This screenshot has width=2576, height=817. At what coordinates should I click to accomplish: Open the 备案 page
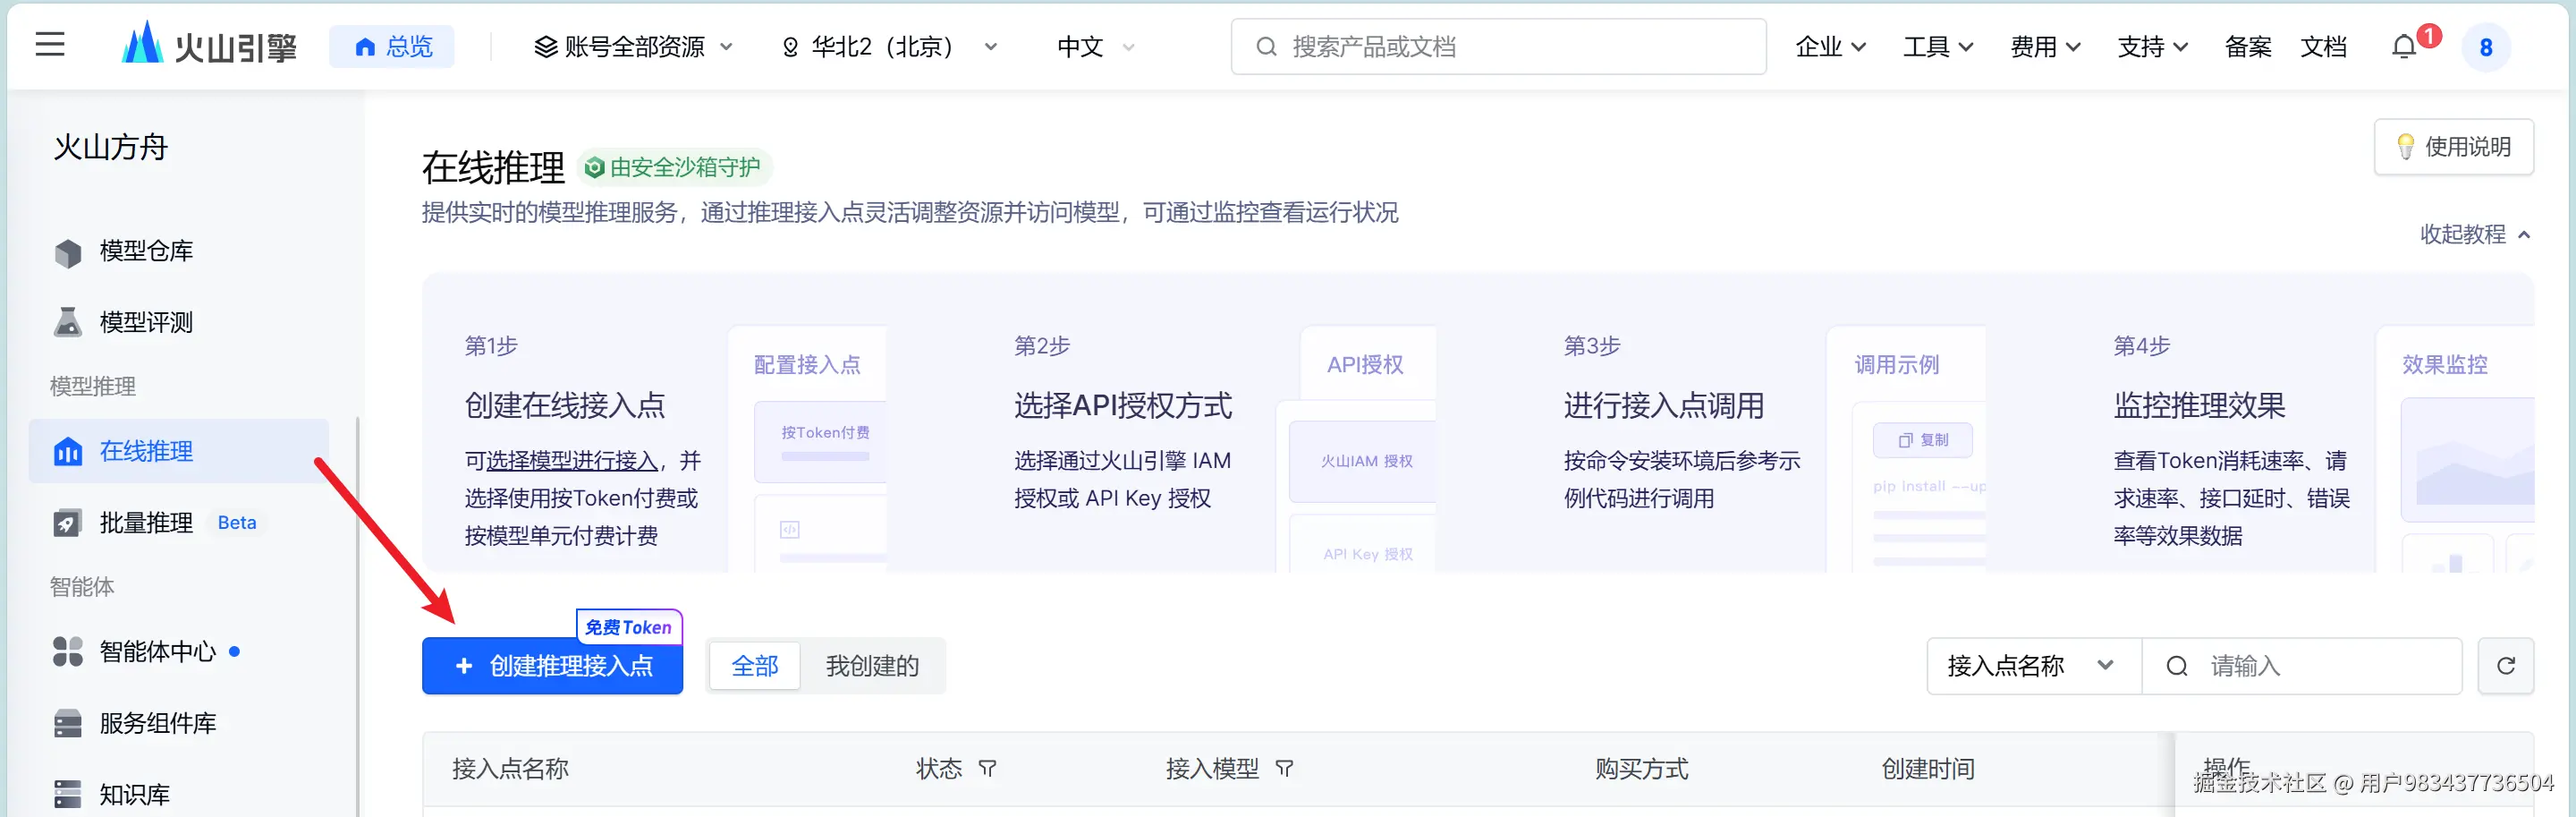click(2247, 47)
